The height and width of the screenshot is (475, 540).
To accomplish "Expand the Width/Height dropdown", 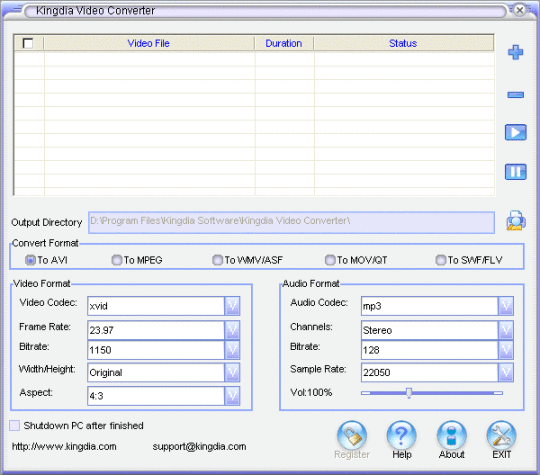I will pyautogui.click(x=232, y=372).
